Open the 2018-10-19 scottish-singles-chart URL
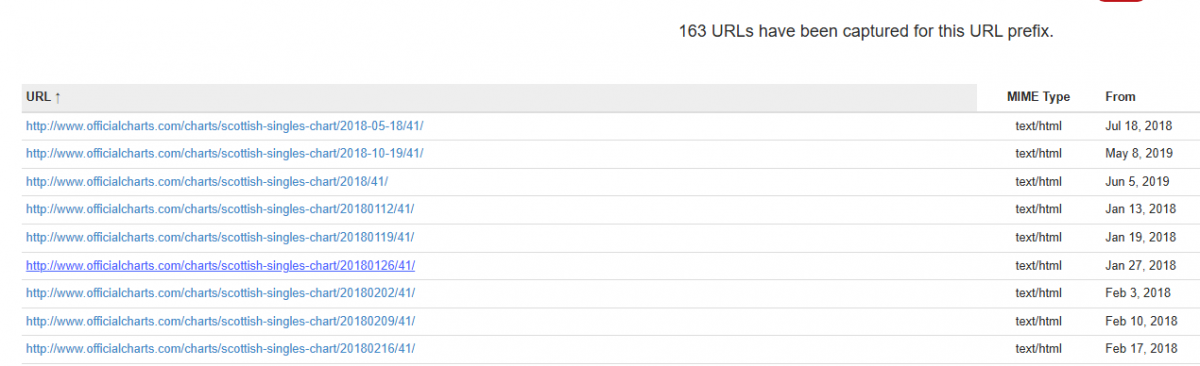 pyautogui.click(x=225, y=154)
